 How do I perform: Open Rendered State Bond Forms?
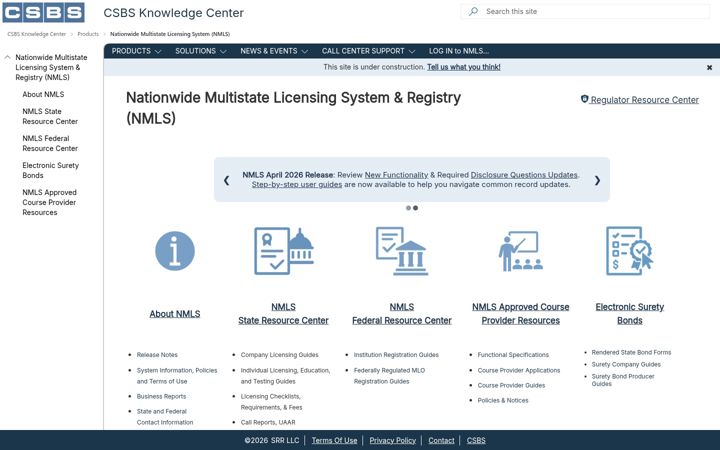[x=631, y=352]
